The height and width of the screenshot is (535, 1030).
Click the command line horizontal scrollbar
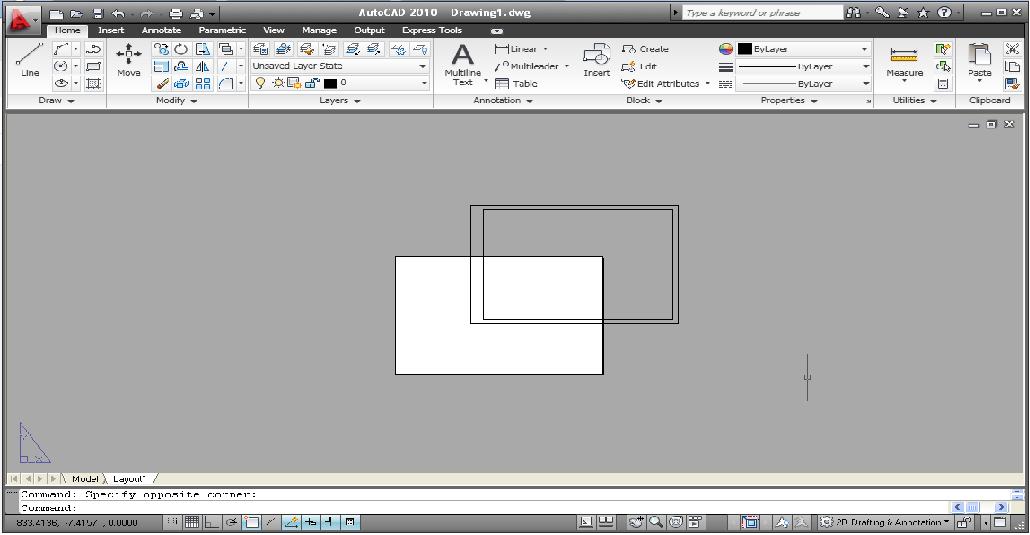(980, 507)
